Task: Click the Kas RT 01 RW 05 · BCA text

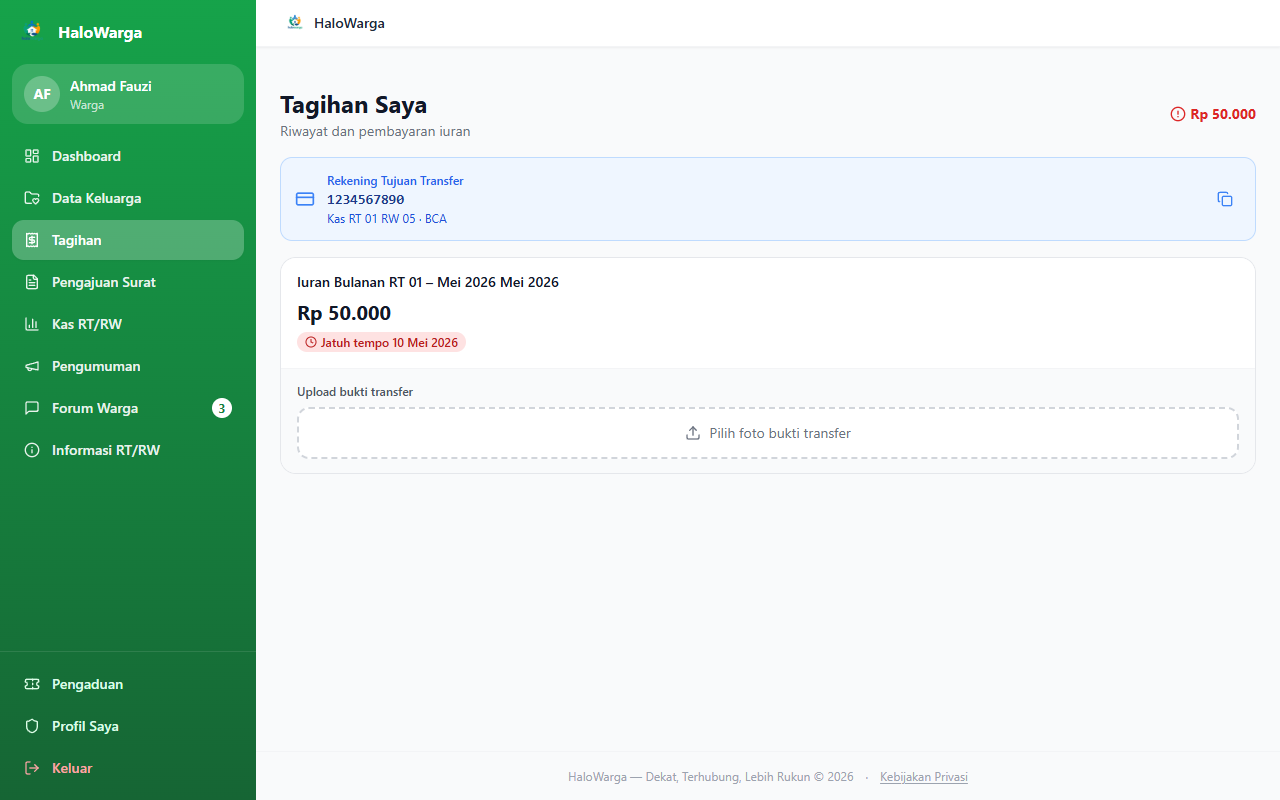Action: [387, 218]
